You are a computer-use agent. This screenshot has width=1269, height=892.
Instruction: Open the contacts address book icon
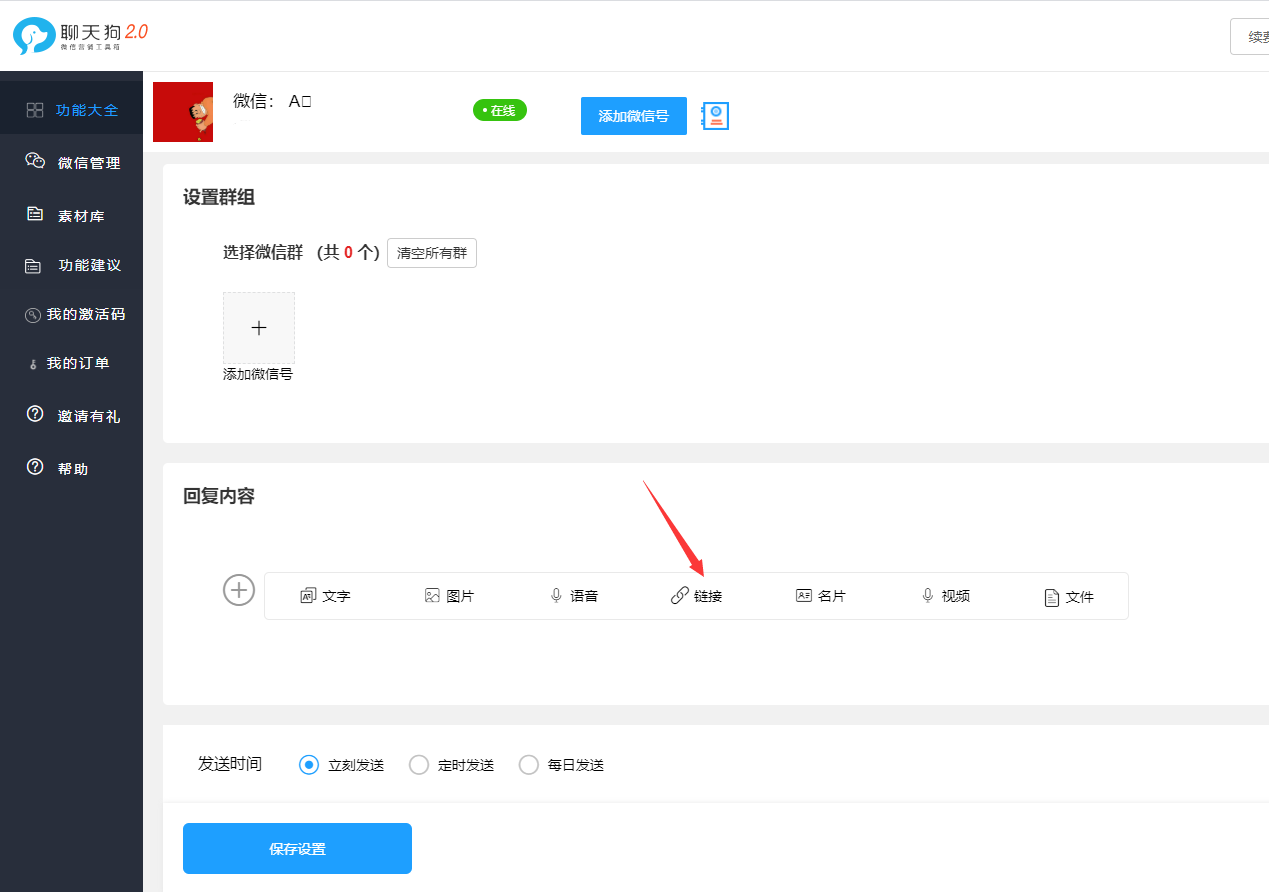(715, 116)
